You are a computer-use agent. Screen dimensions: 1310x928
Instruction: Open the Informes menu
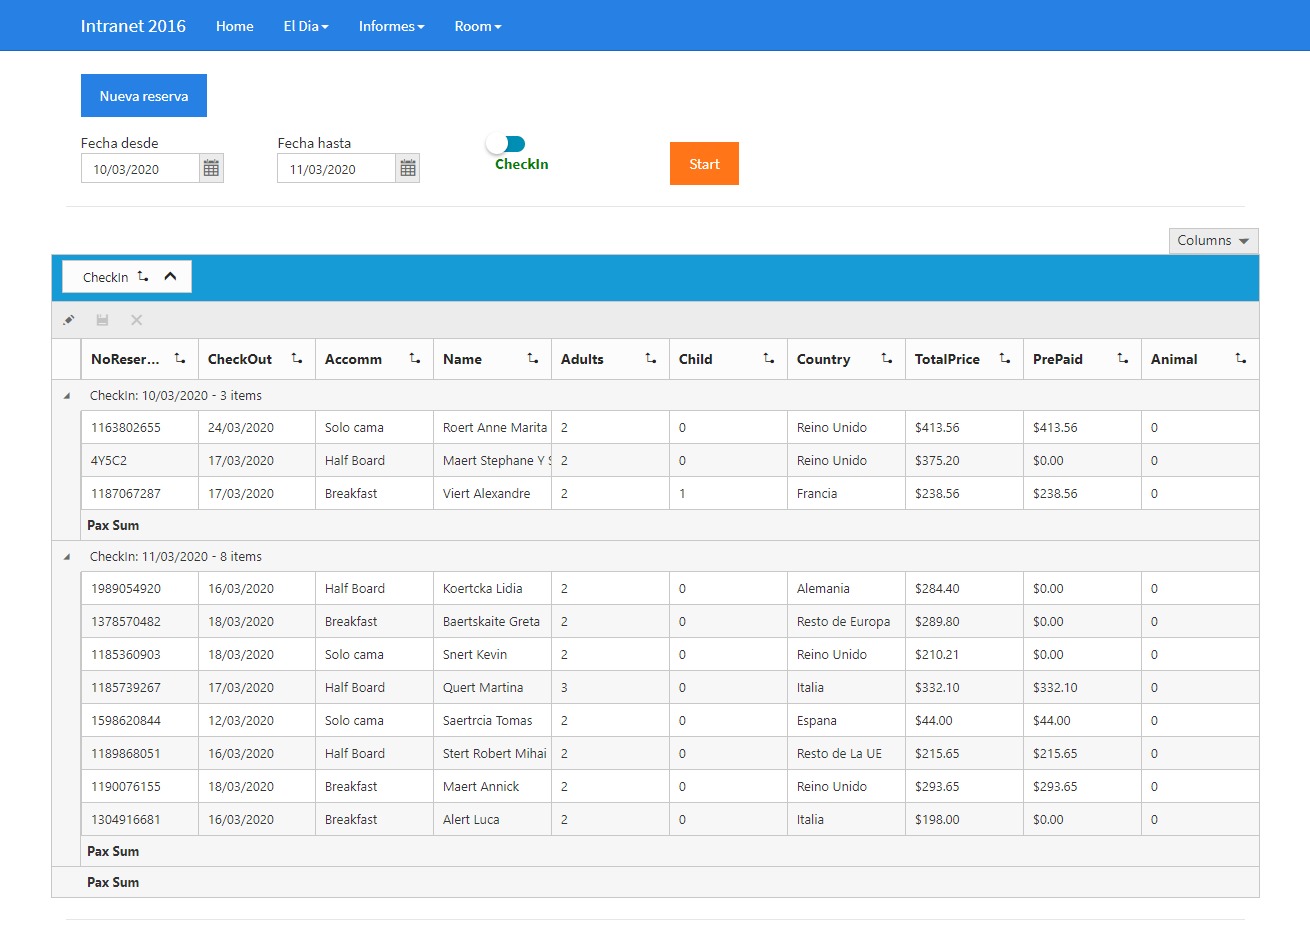[x=391, y=26]
